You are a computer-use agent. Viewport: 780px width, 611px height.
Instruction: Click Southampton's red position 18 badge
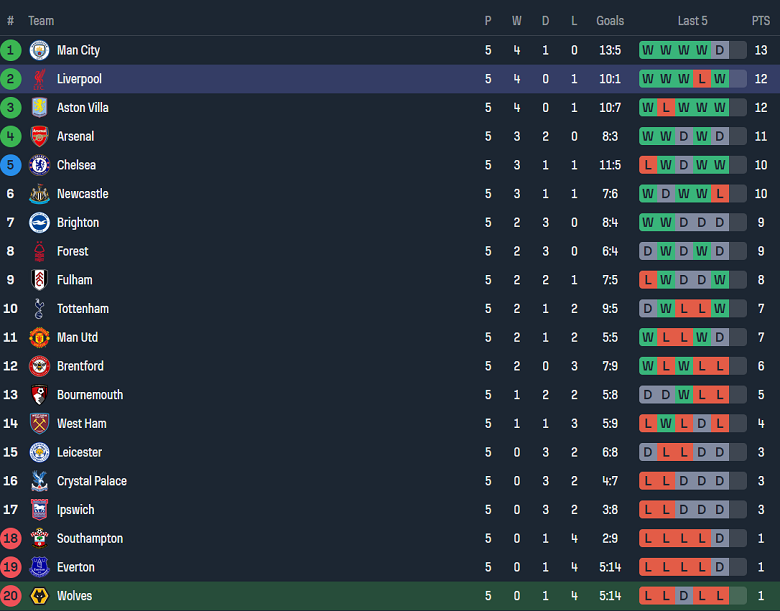tap(11, 539)
